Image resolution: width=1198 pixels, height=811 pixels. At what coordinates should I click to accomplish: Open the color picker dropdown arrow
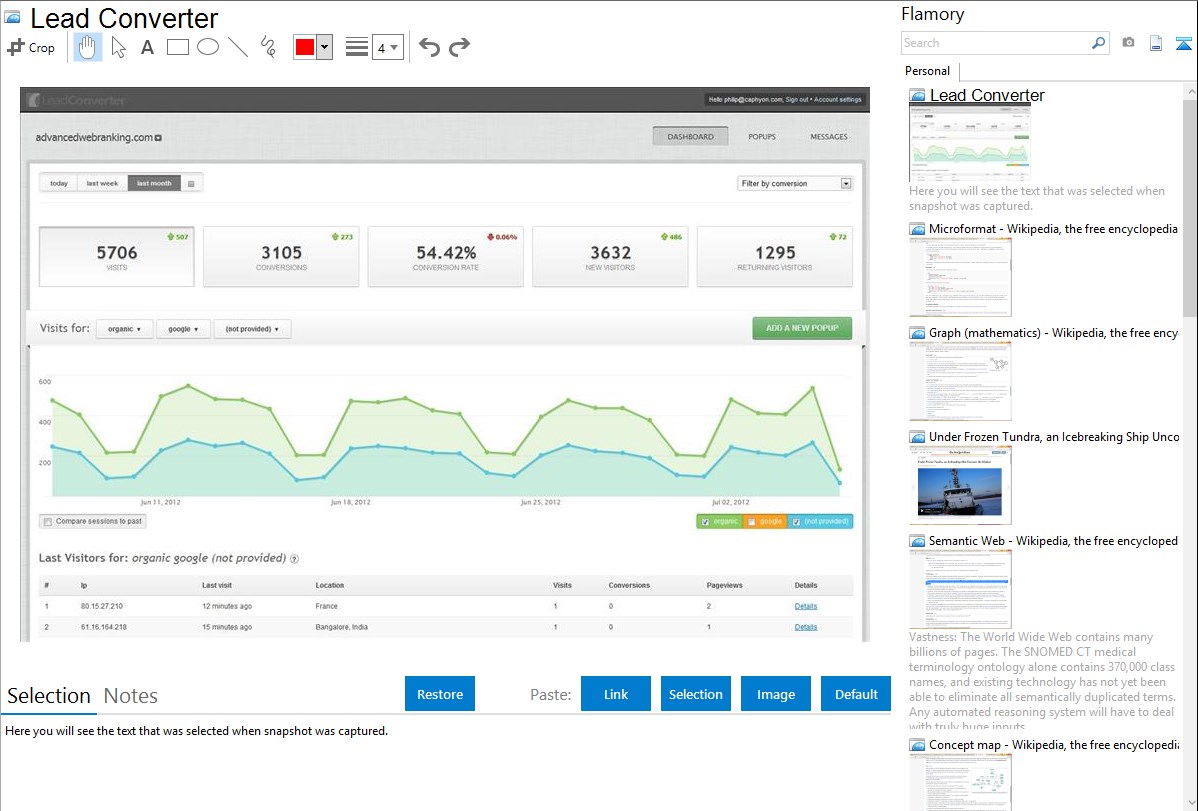[324, 47]
